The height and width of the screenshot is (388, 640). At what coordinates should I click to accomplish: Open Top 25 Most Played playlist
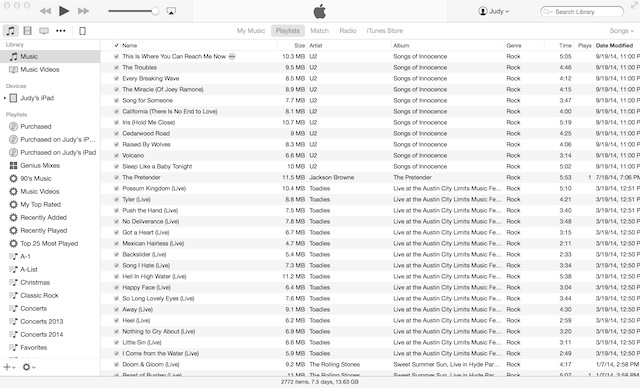pos(50,244)
